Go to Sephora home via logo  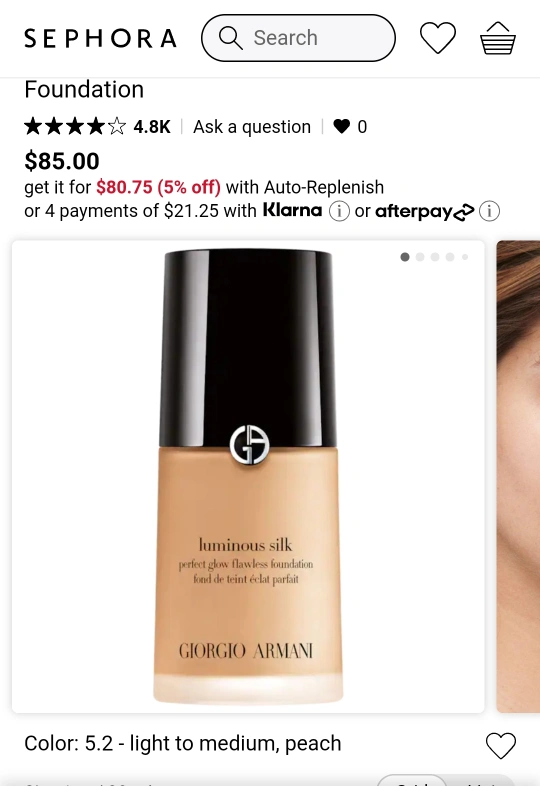pyautogui.click(x=100, y=38)
